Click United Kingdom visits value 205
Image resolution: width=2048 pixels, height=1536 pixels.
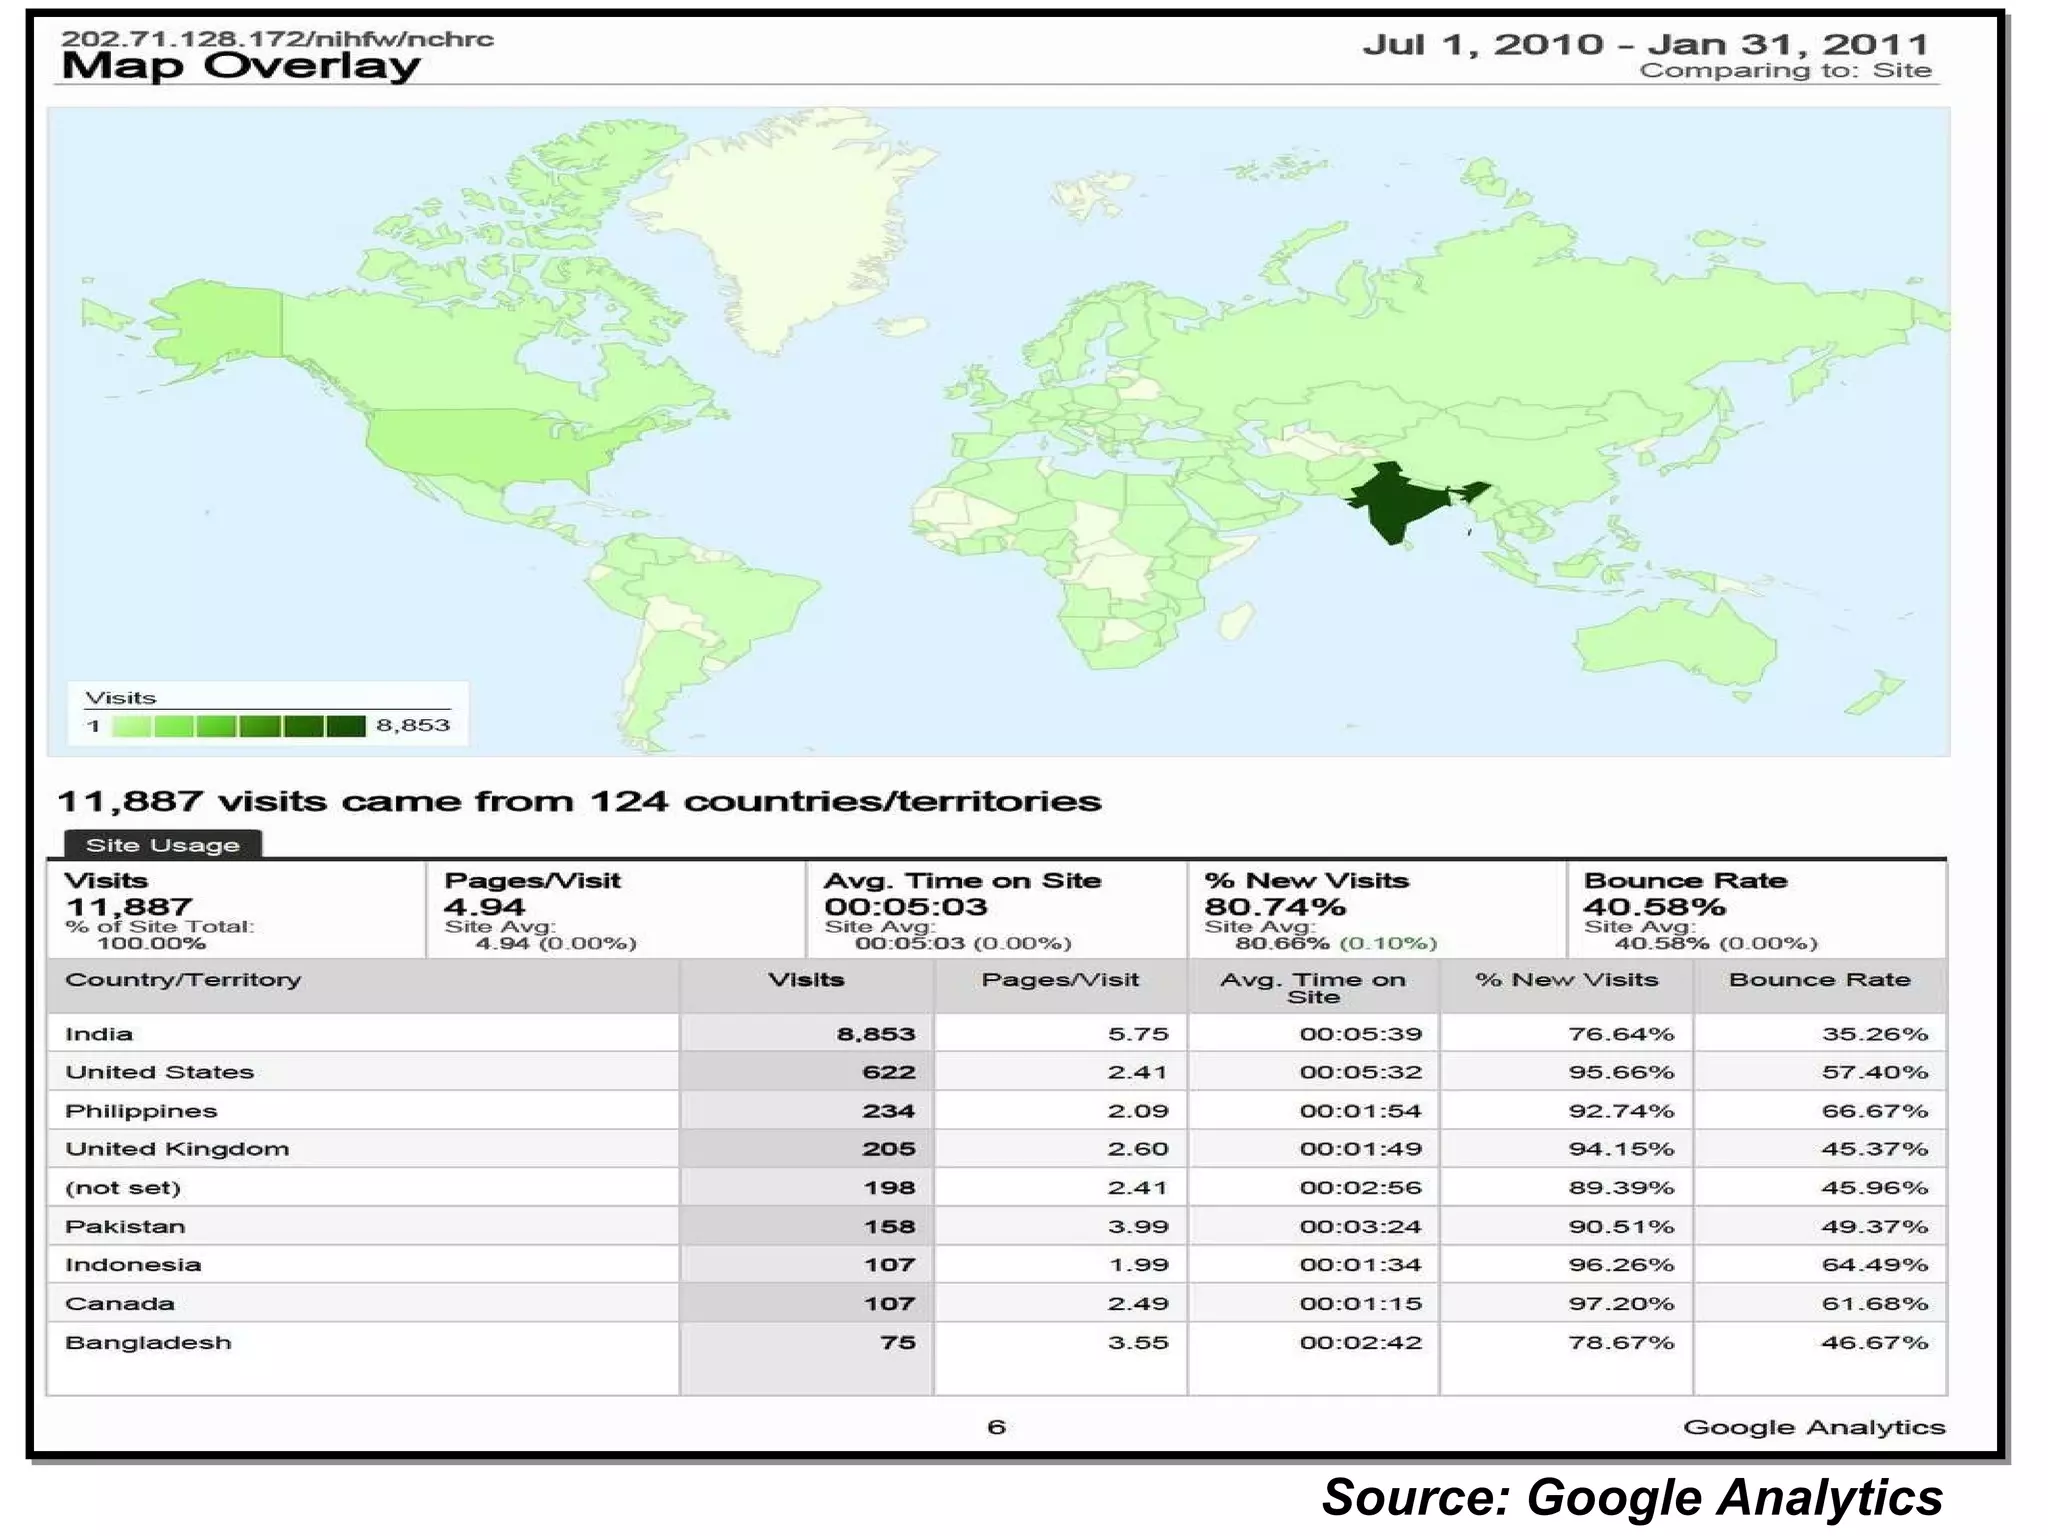click(889, 1149)
